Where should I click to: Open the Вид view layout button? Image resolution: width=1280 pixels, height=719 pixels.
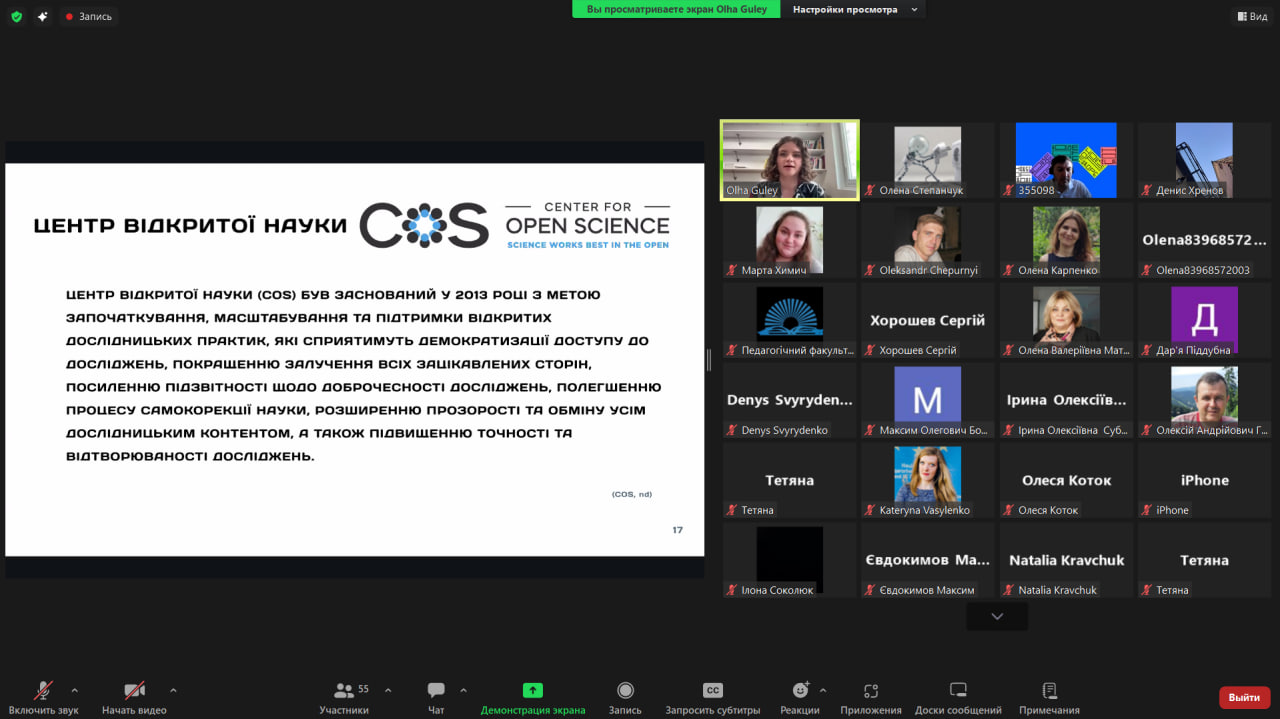point(1251,16)
